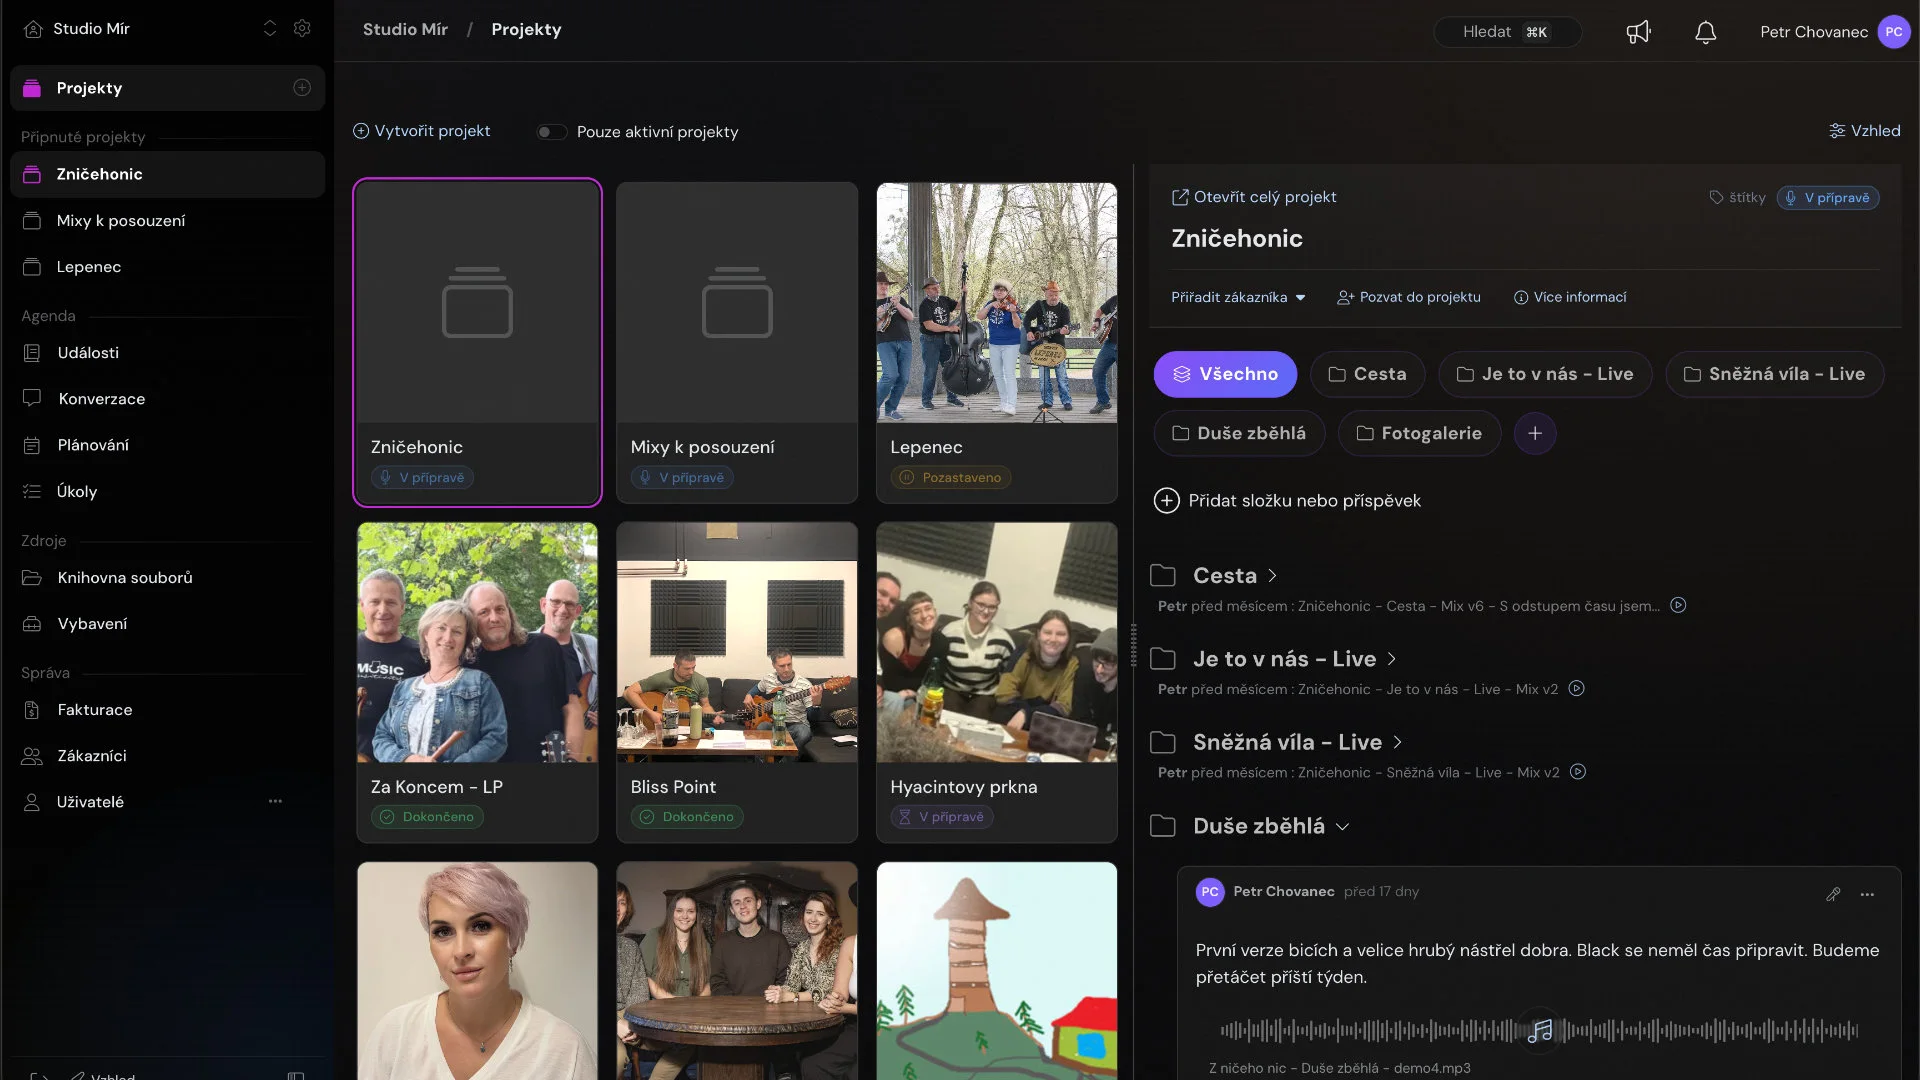Switch to the Fotogalerie folder tab

pos(1419,433)
